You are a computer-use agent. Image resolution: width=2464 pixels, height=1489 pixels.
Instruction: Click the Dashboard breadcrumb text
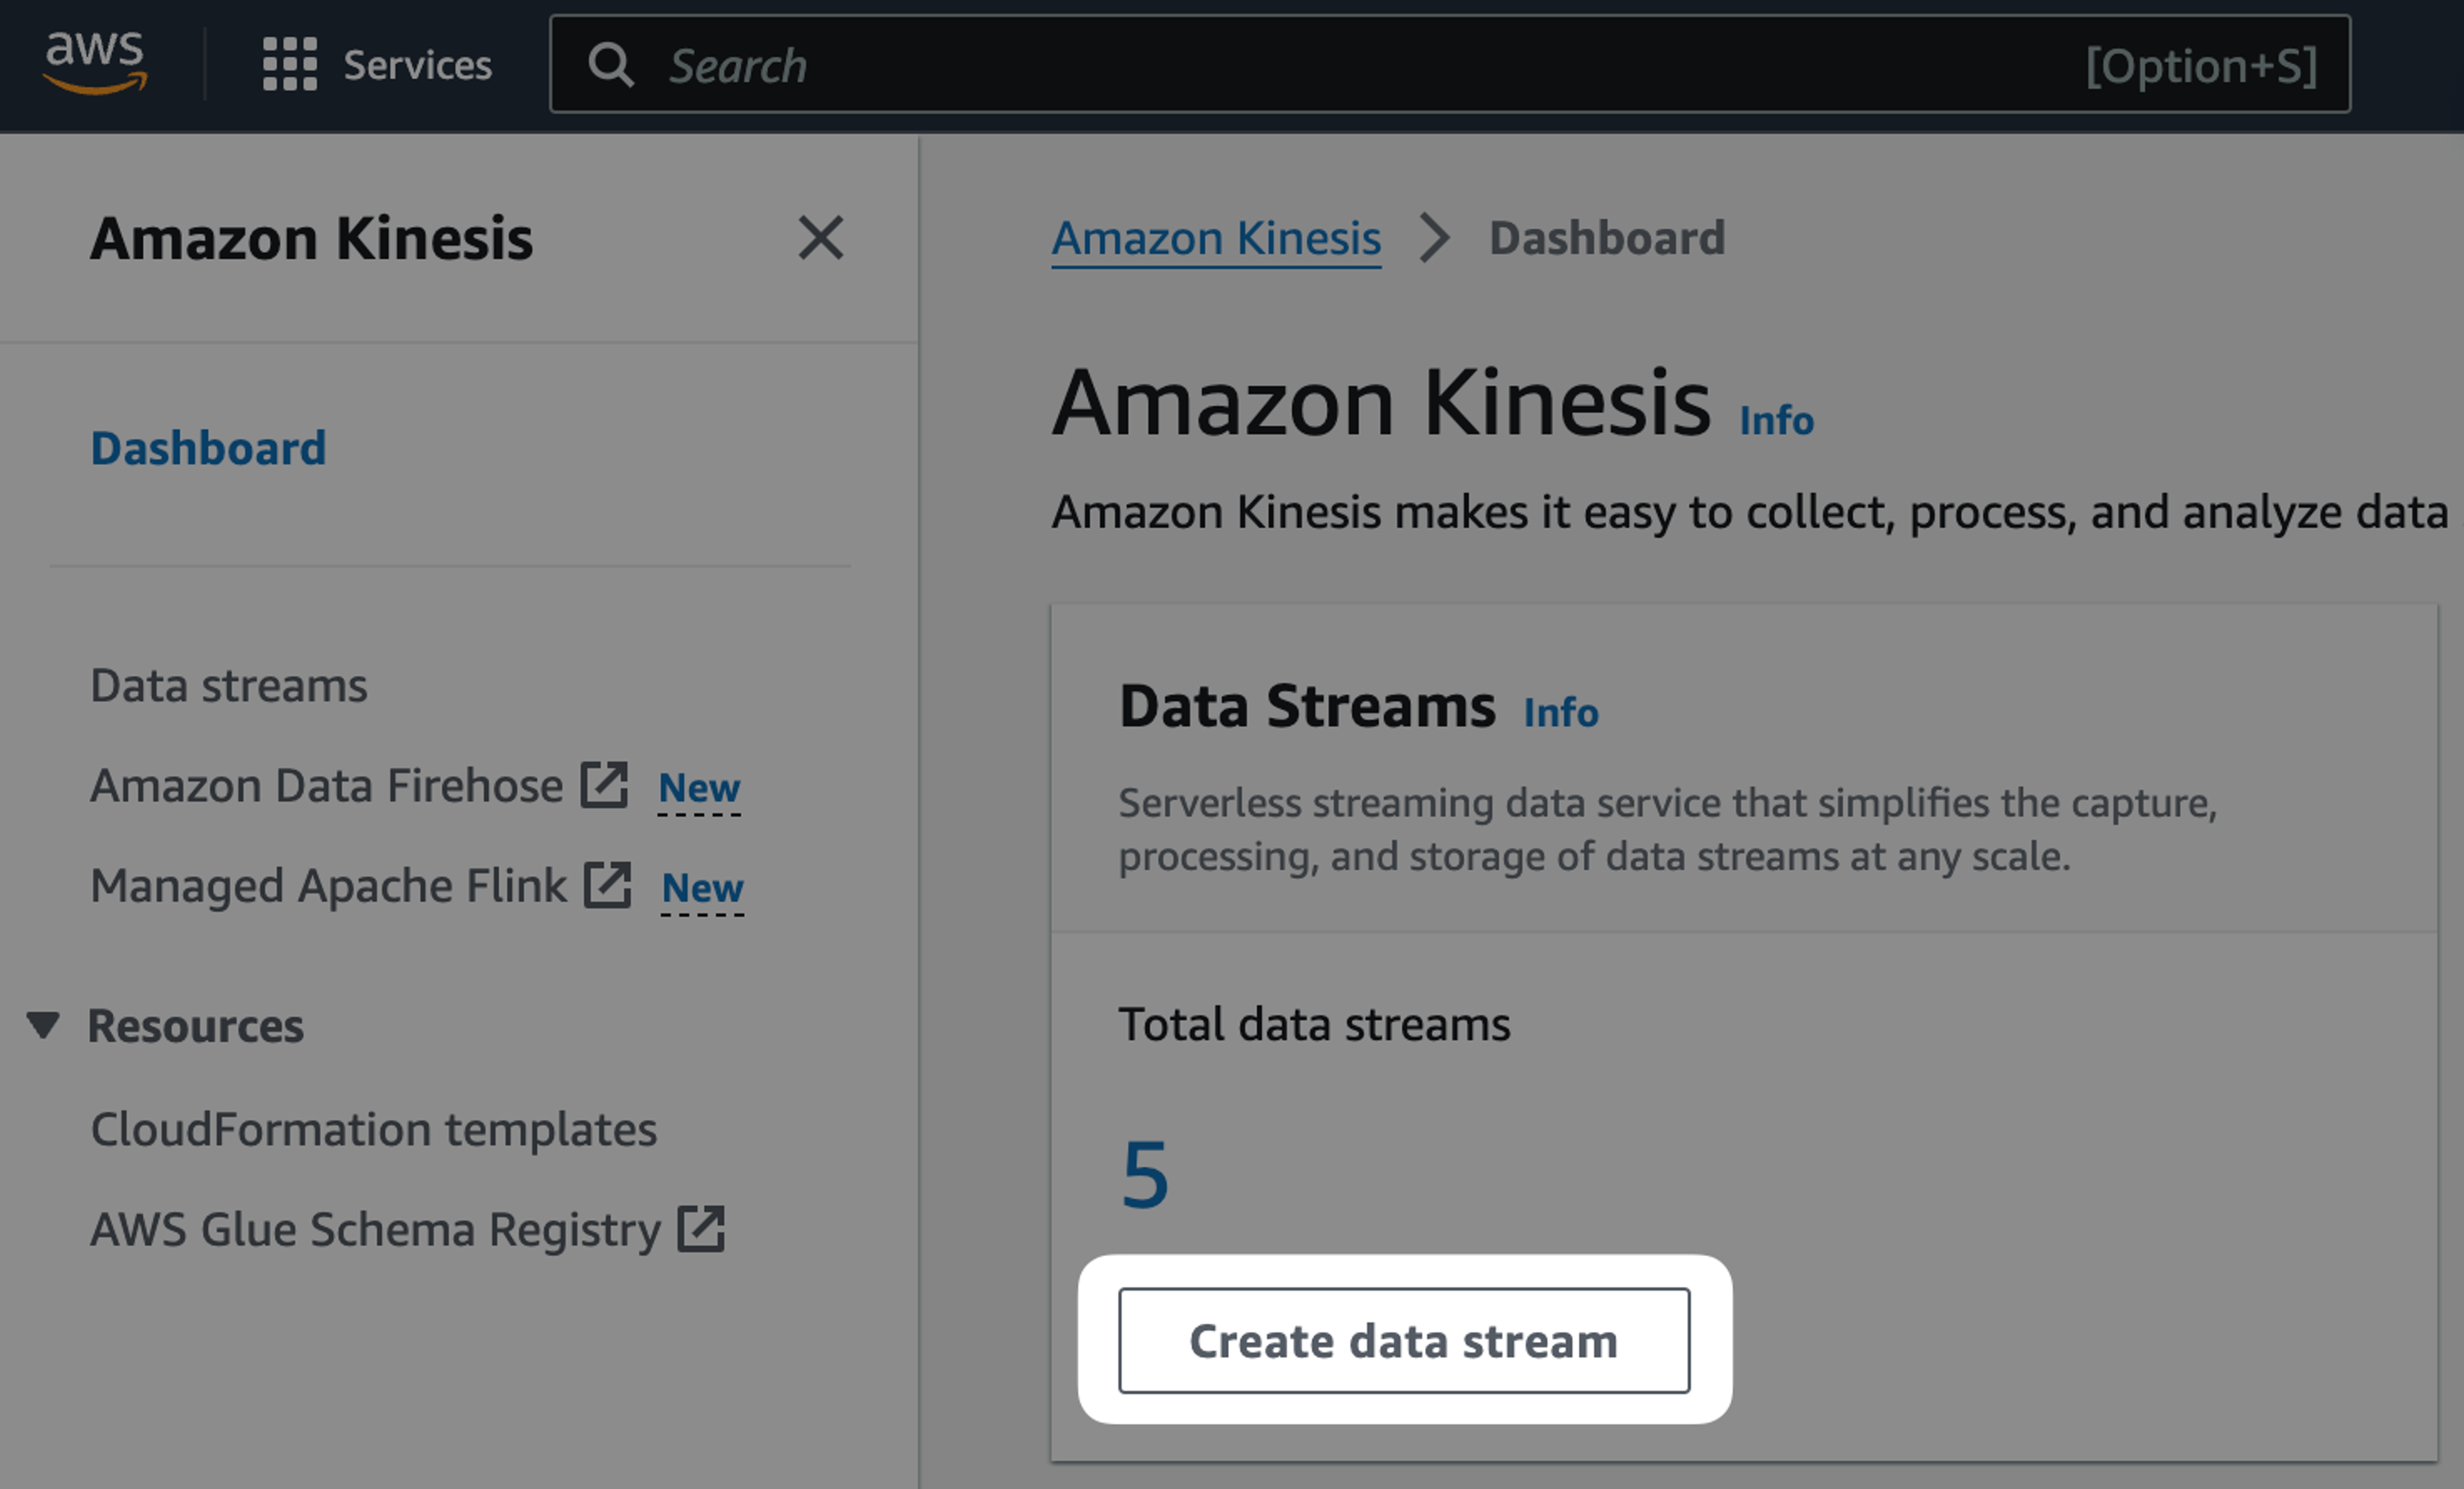(1607, 238)
